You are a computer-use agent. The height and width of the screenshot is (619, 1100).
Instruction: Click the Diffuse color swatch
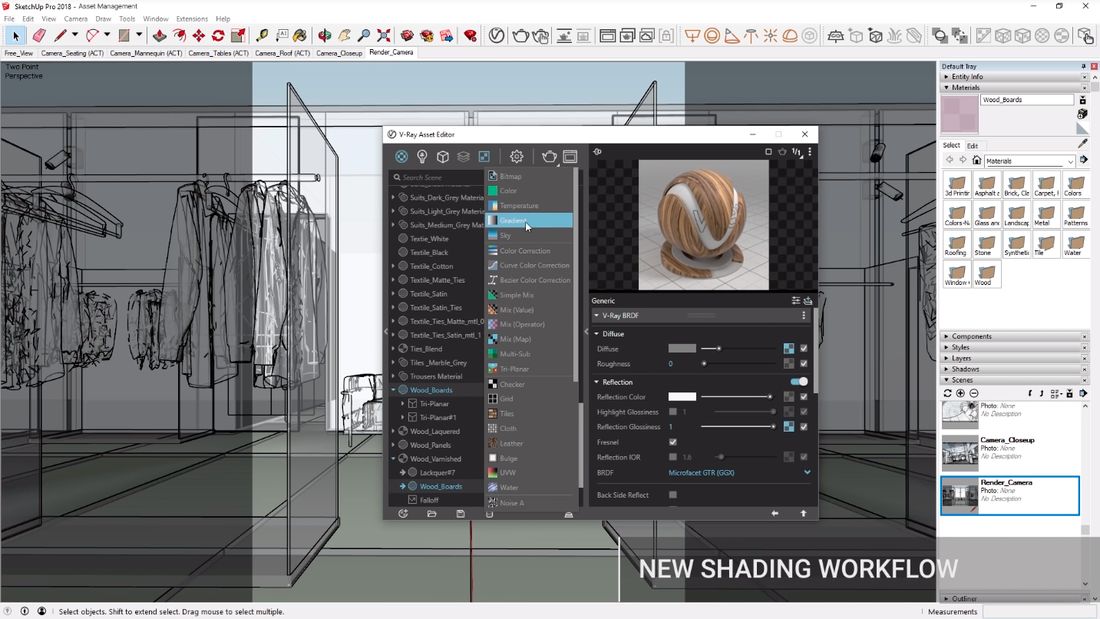682,348
